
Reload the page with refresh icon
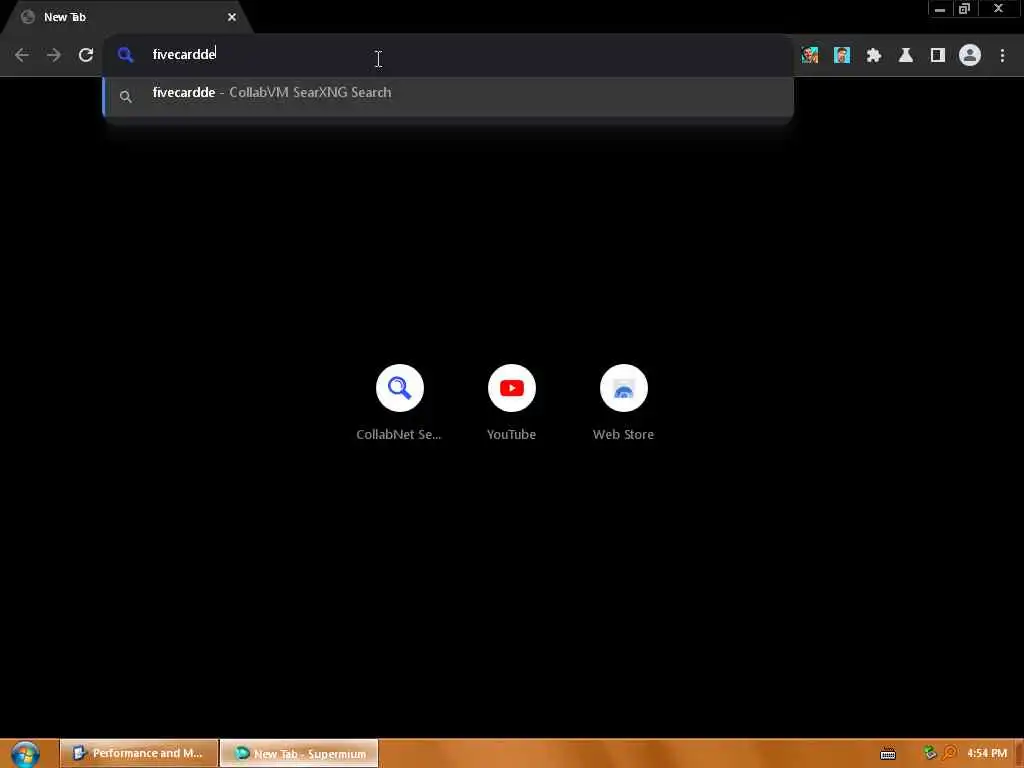(86, 55)
